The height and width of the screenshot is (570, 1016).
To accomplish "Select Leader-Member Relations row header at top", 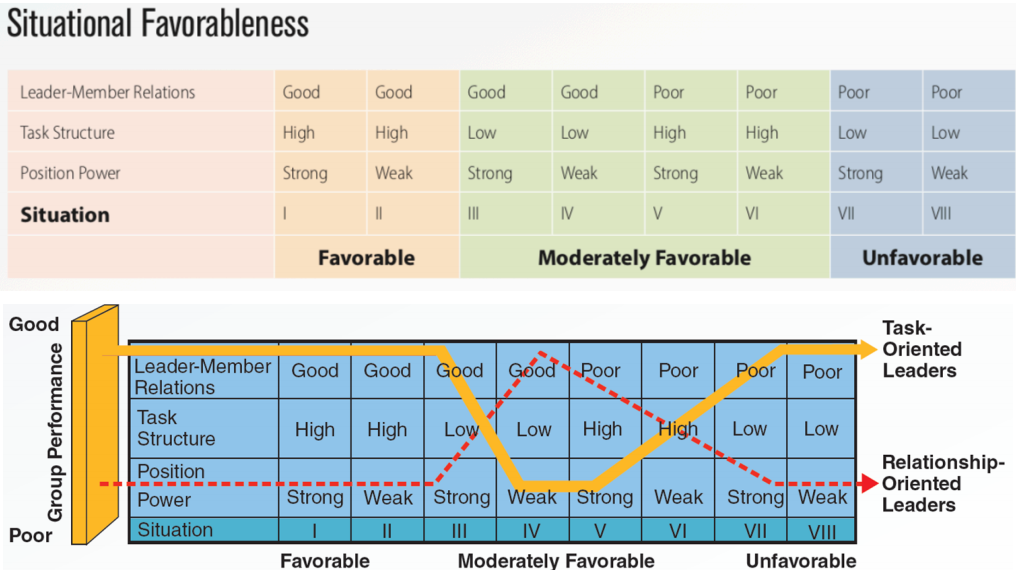I will pos(108,92).
